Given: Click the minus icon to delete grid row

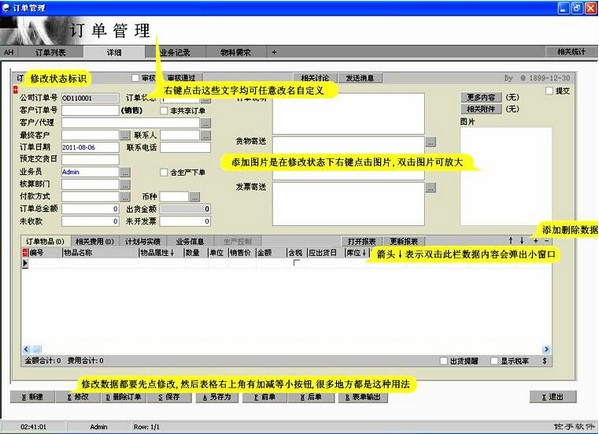Looking at the screenshot, I should pos(547,241).
